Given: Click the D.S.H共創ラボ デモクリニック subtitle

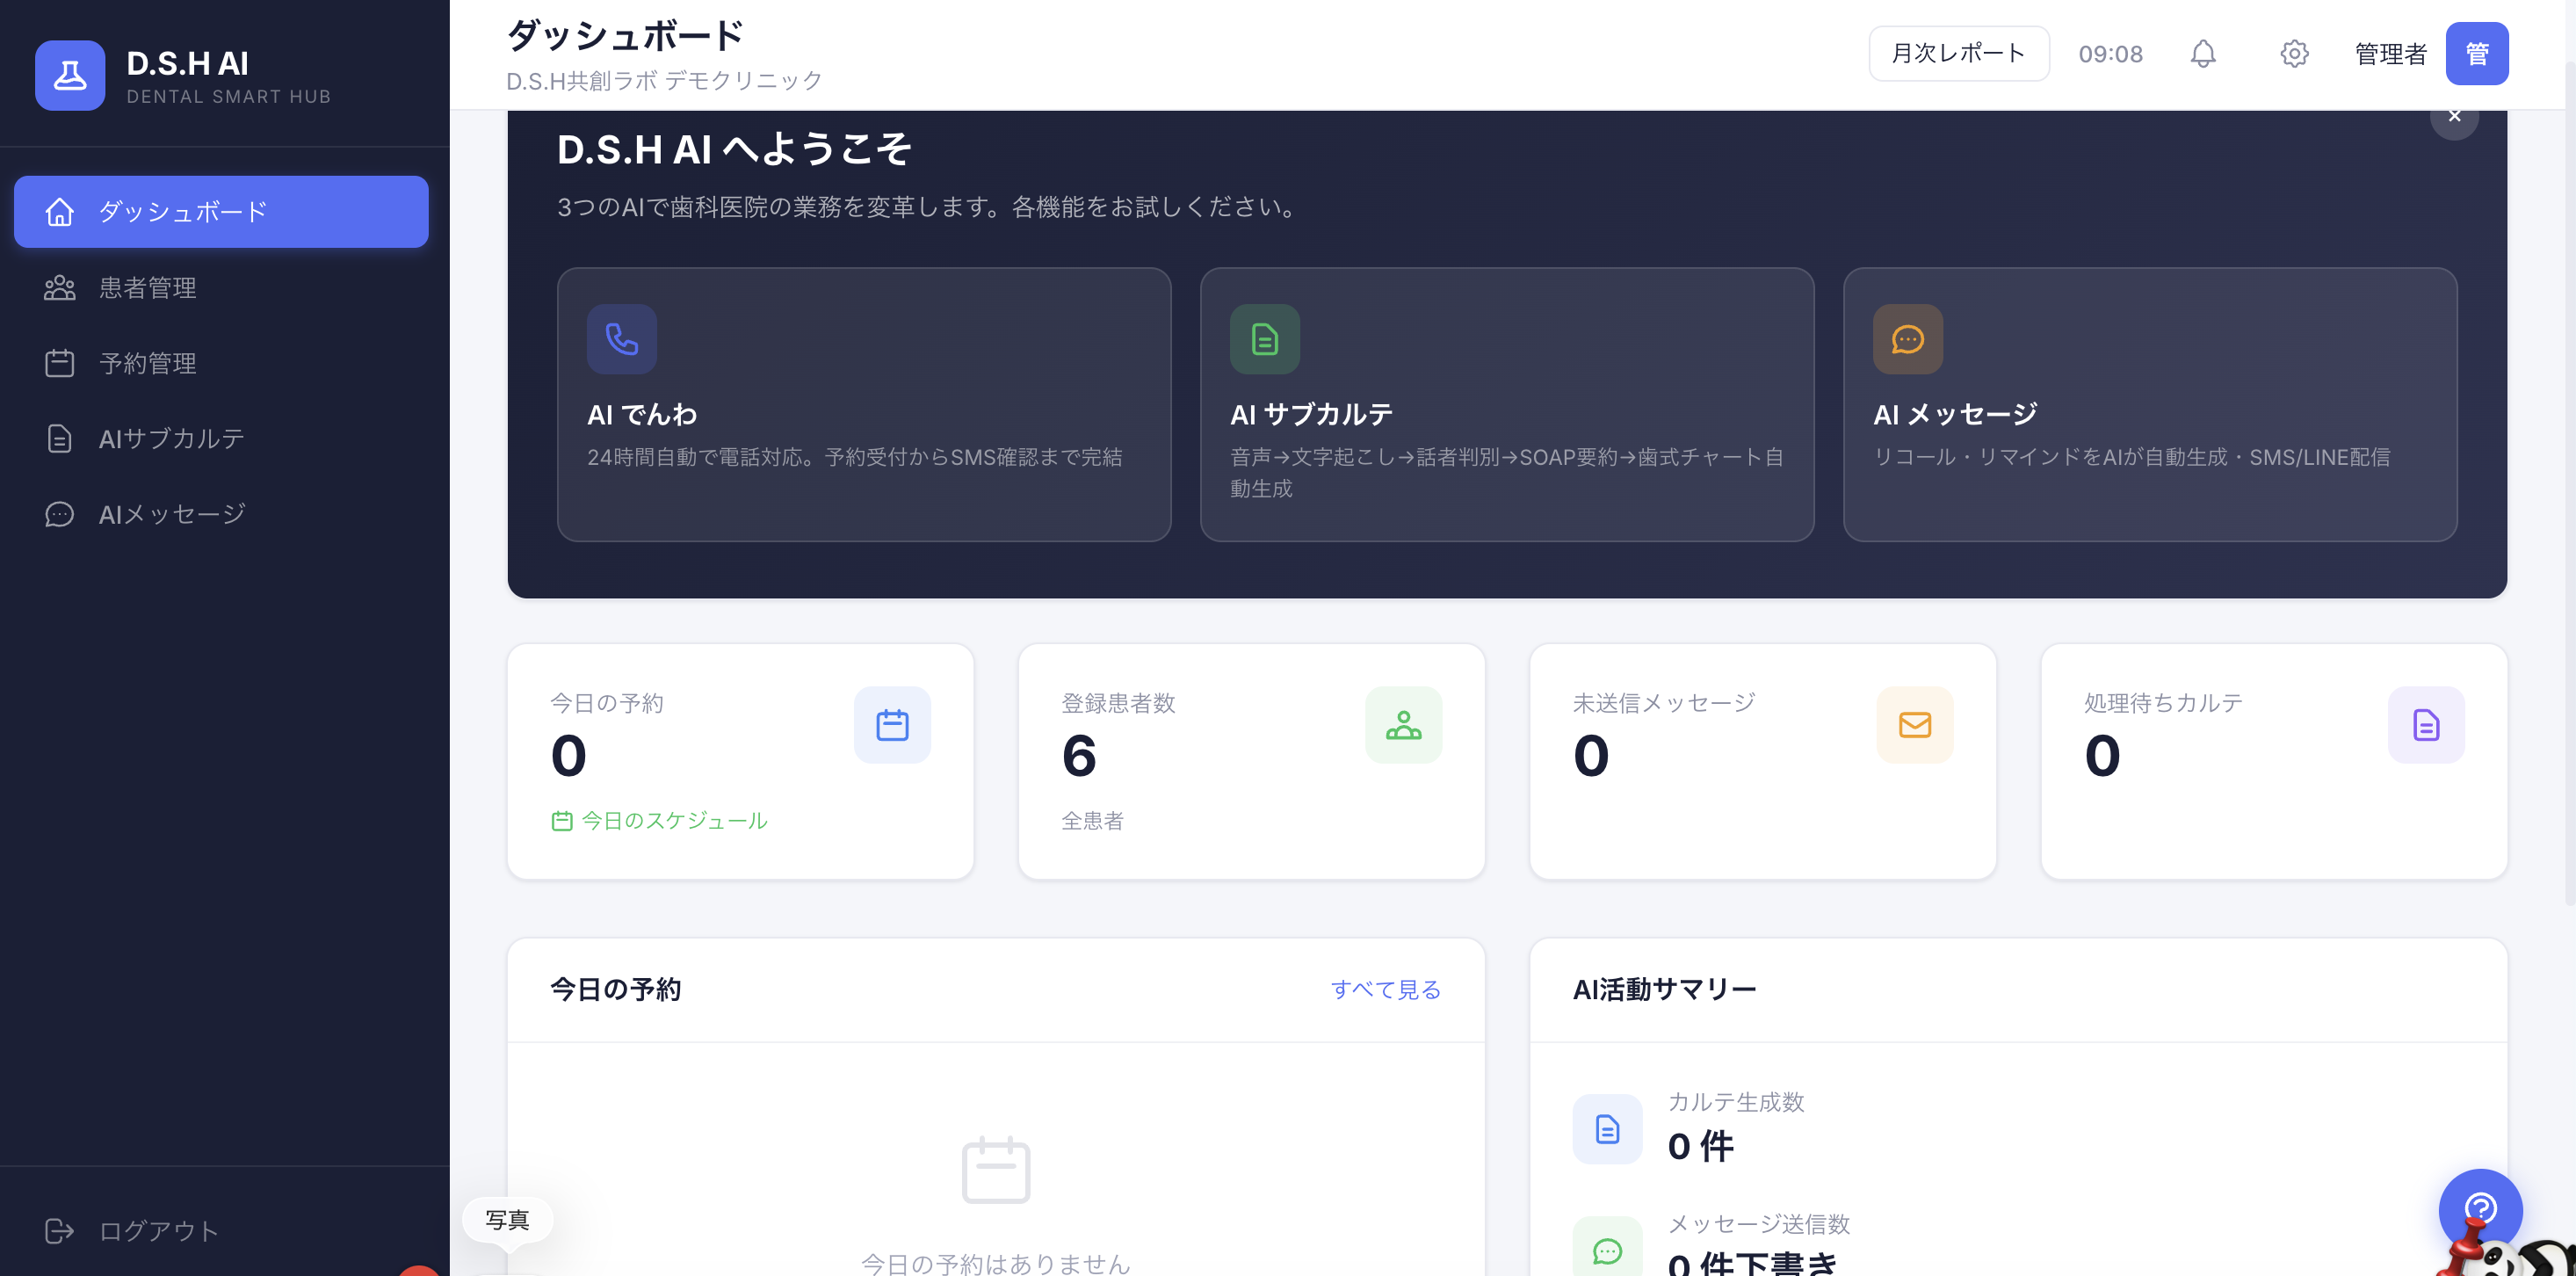Looking at the screenshot, I should pos(664,81).
